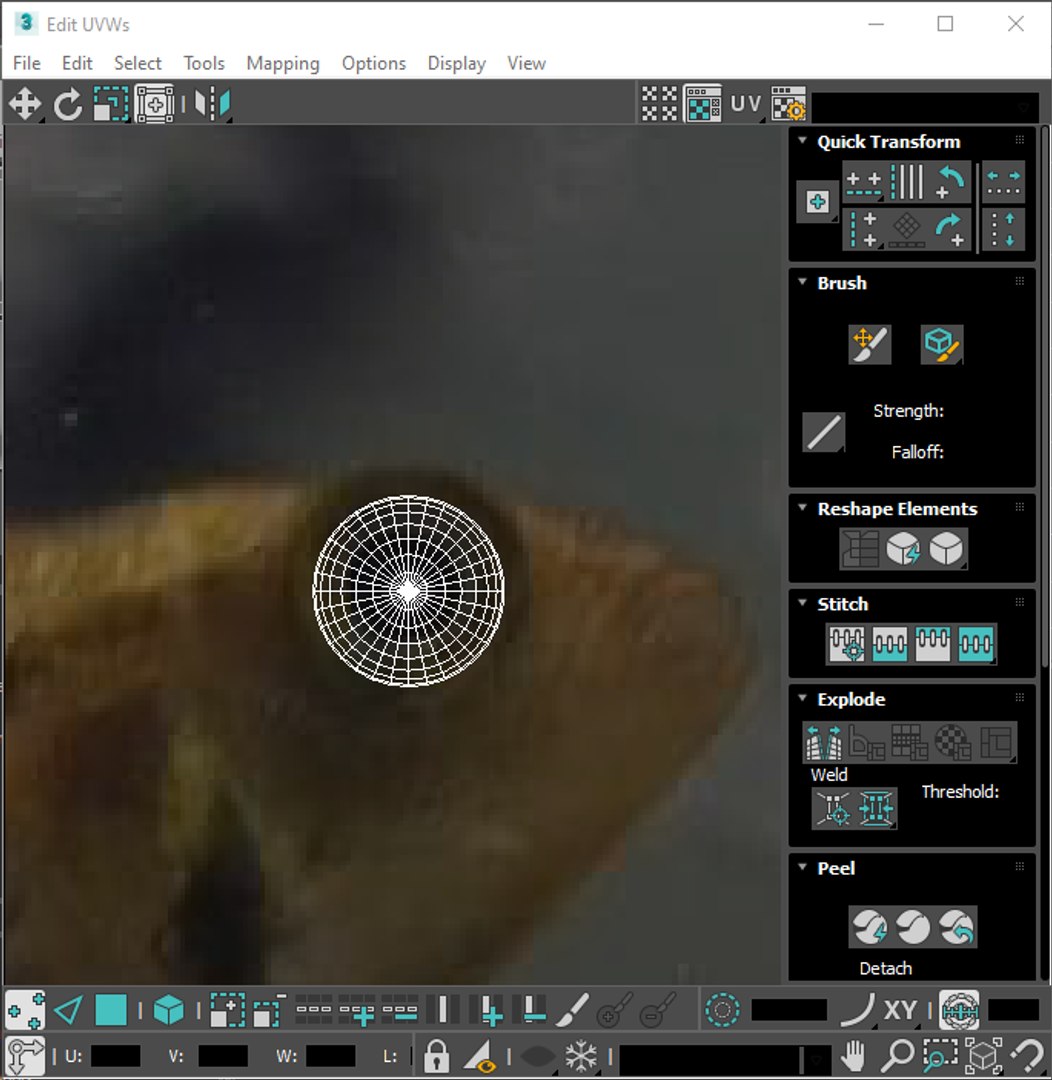The image size is (1052, 1080).
Task: Click the Space Vertically icon
Action: (x=1003, y=229)
